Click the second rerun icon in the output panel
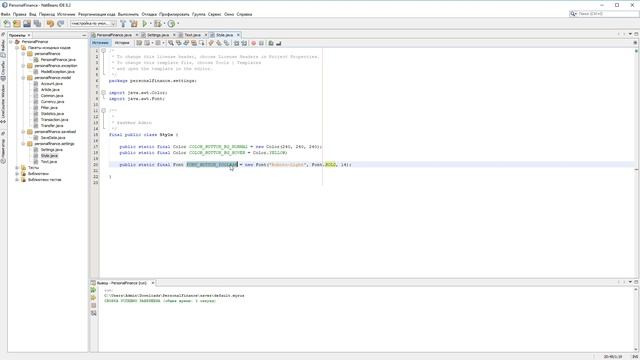Screen dimensions: 640x360 [x=93, y=298]
